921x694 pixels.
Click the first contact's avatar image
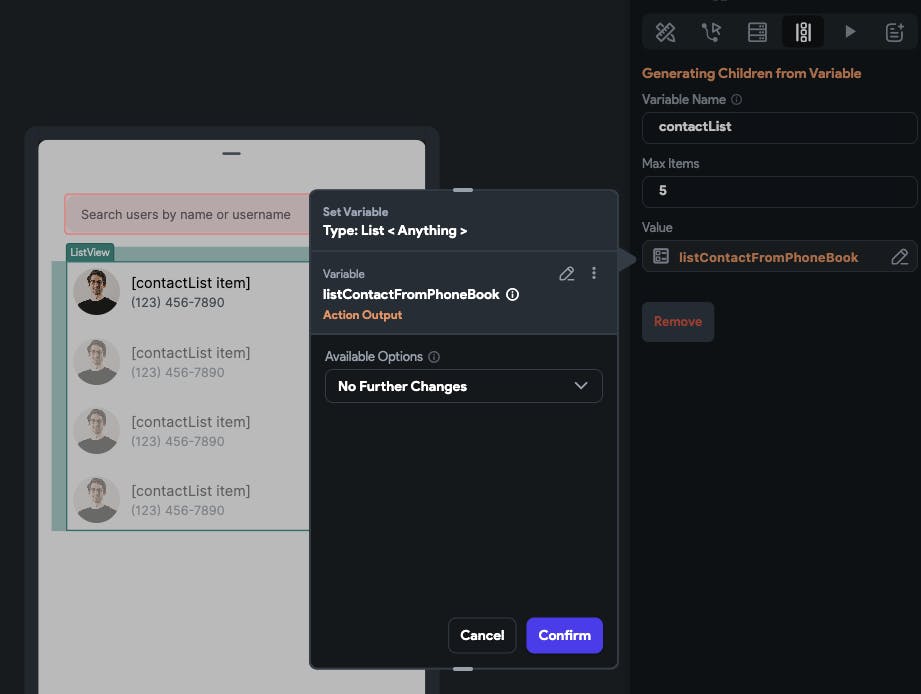click(96, 292)
